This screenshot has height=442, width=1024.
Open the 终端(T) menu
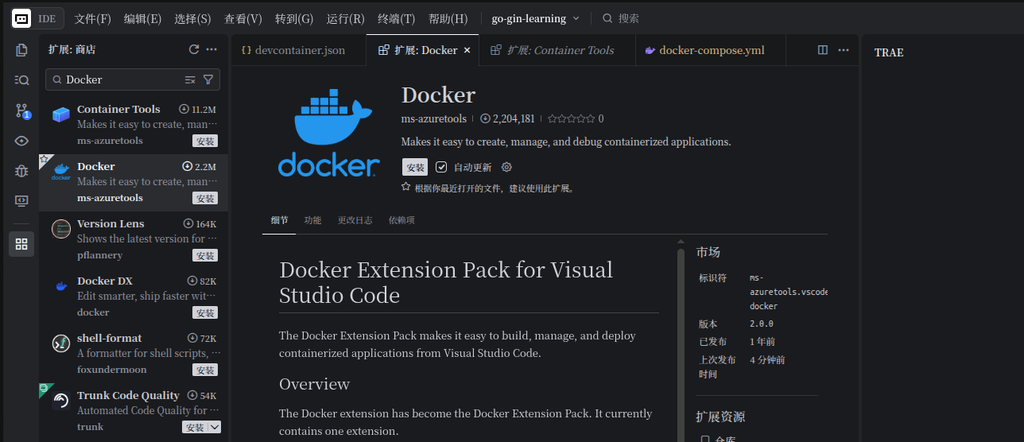point(396,18)
